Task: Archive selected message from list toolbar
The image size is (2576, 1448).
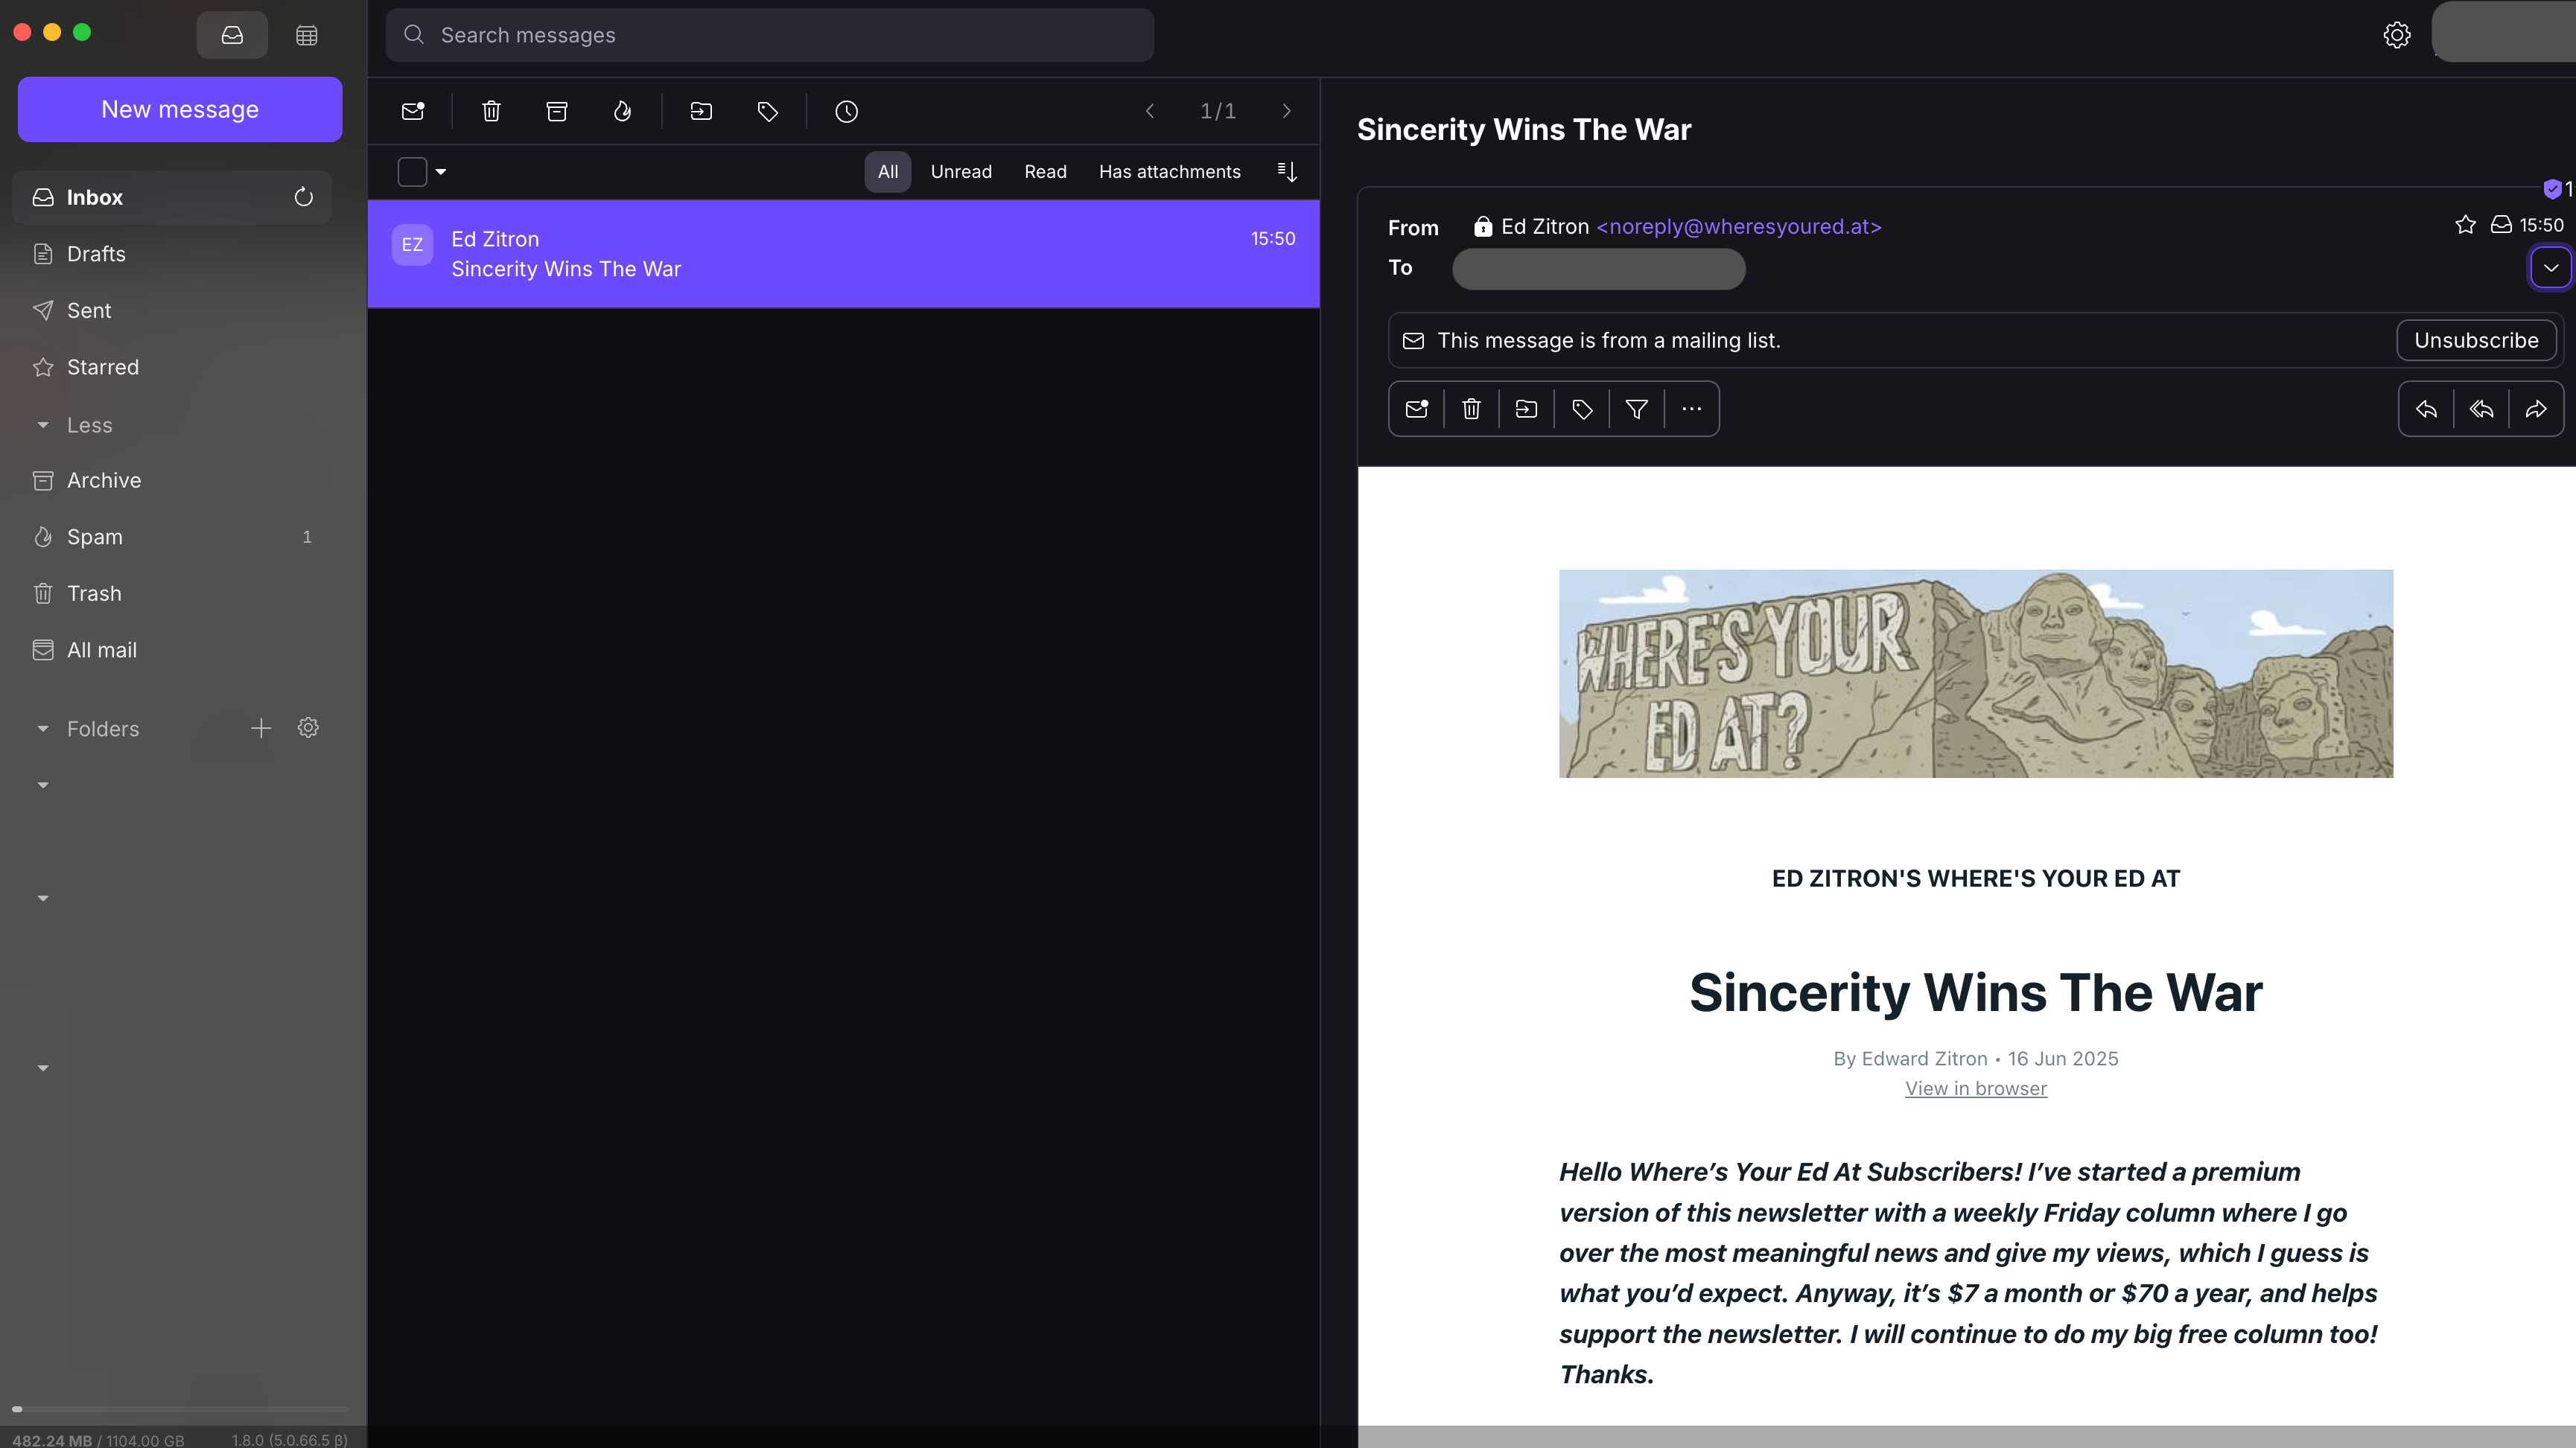Action: (557, 111)
